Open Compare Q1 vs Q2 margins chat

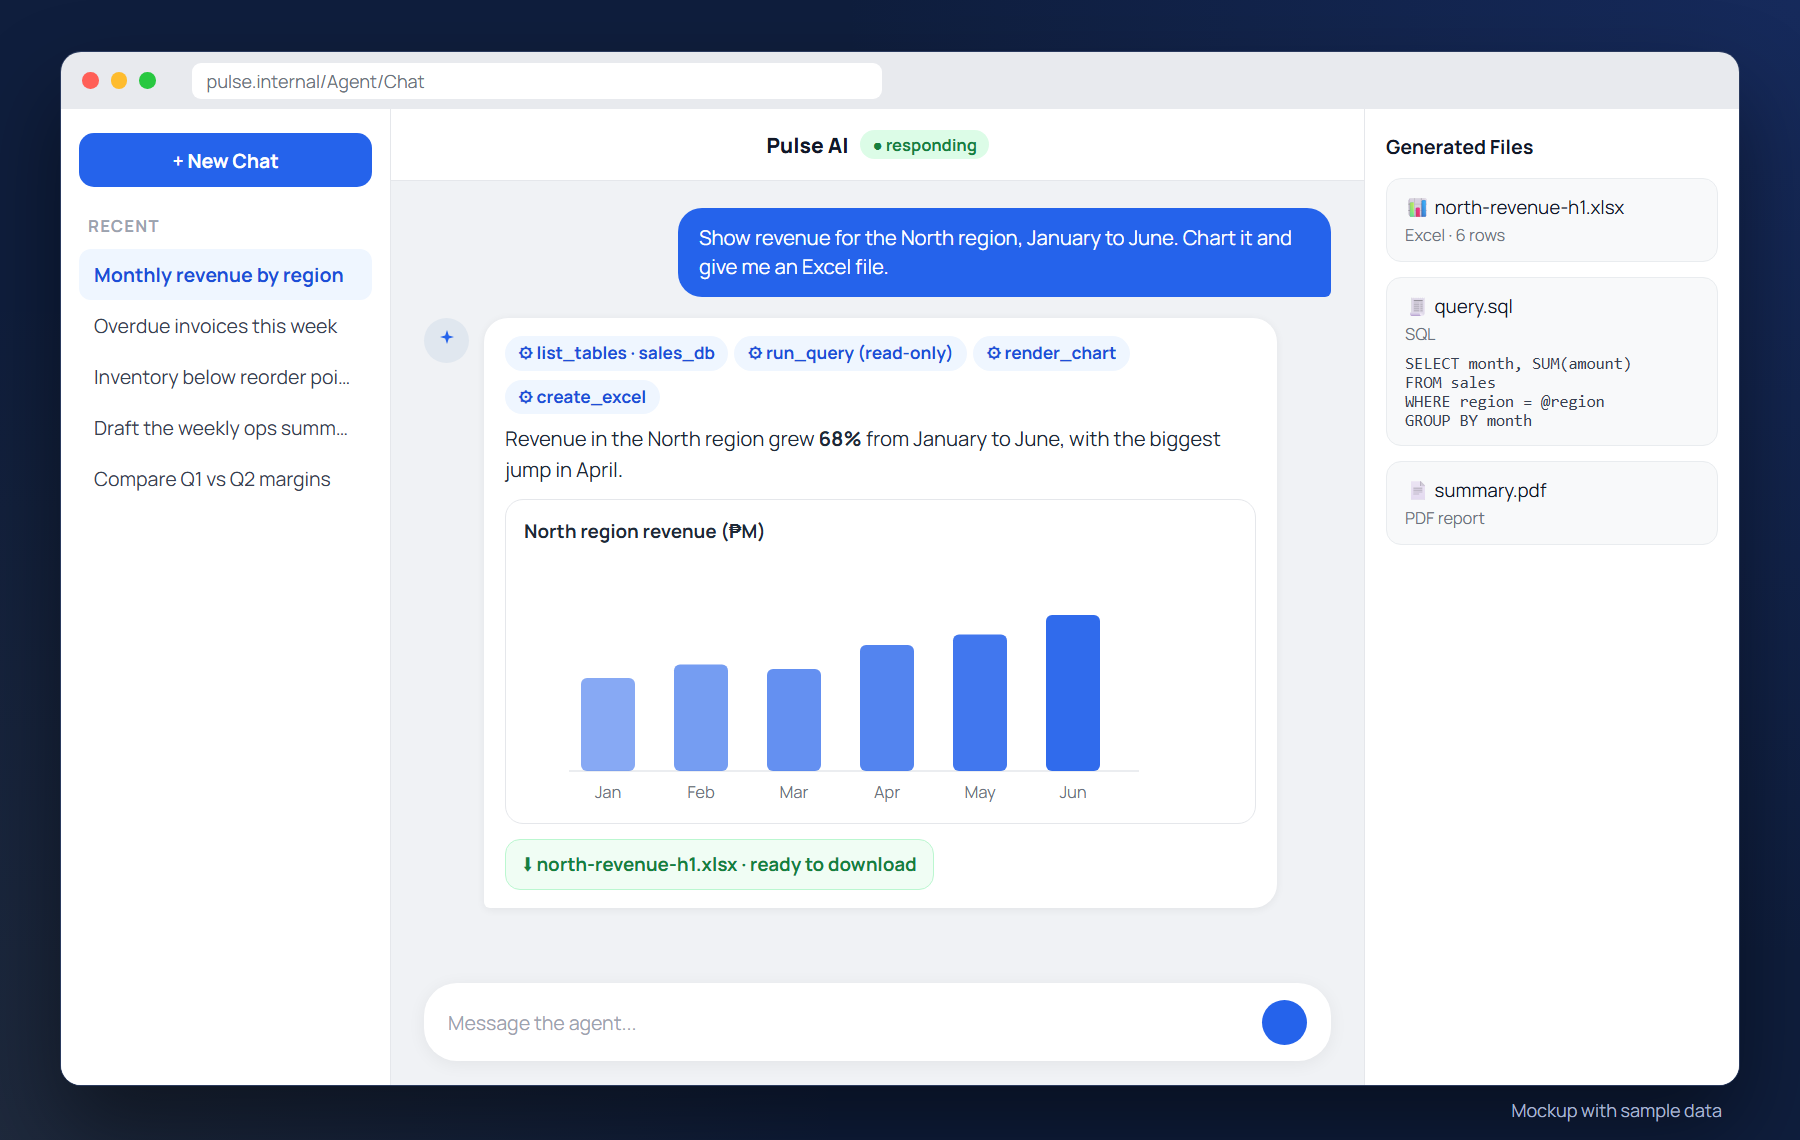(x=225, y=479)
